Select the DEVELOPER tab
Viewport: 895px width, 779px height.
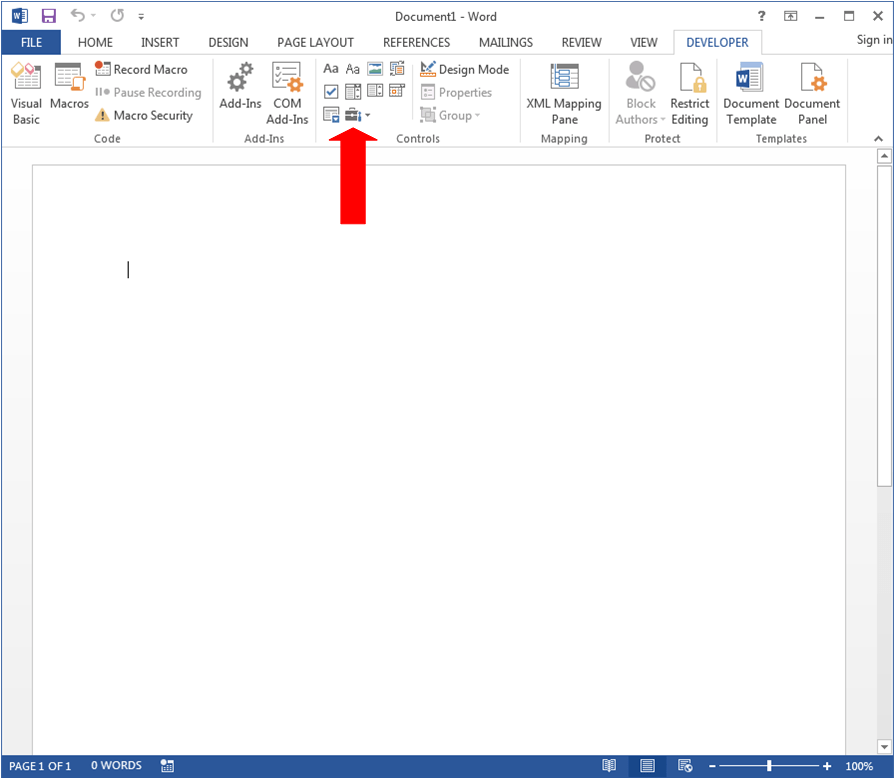[717, 42]
